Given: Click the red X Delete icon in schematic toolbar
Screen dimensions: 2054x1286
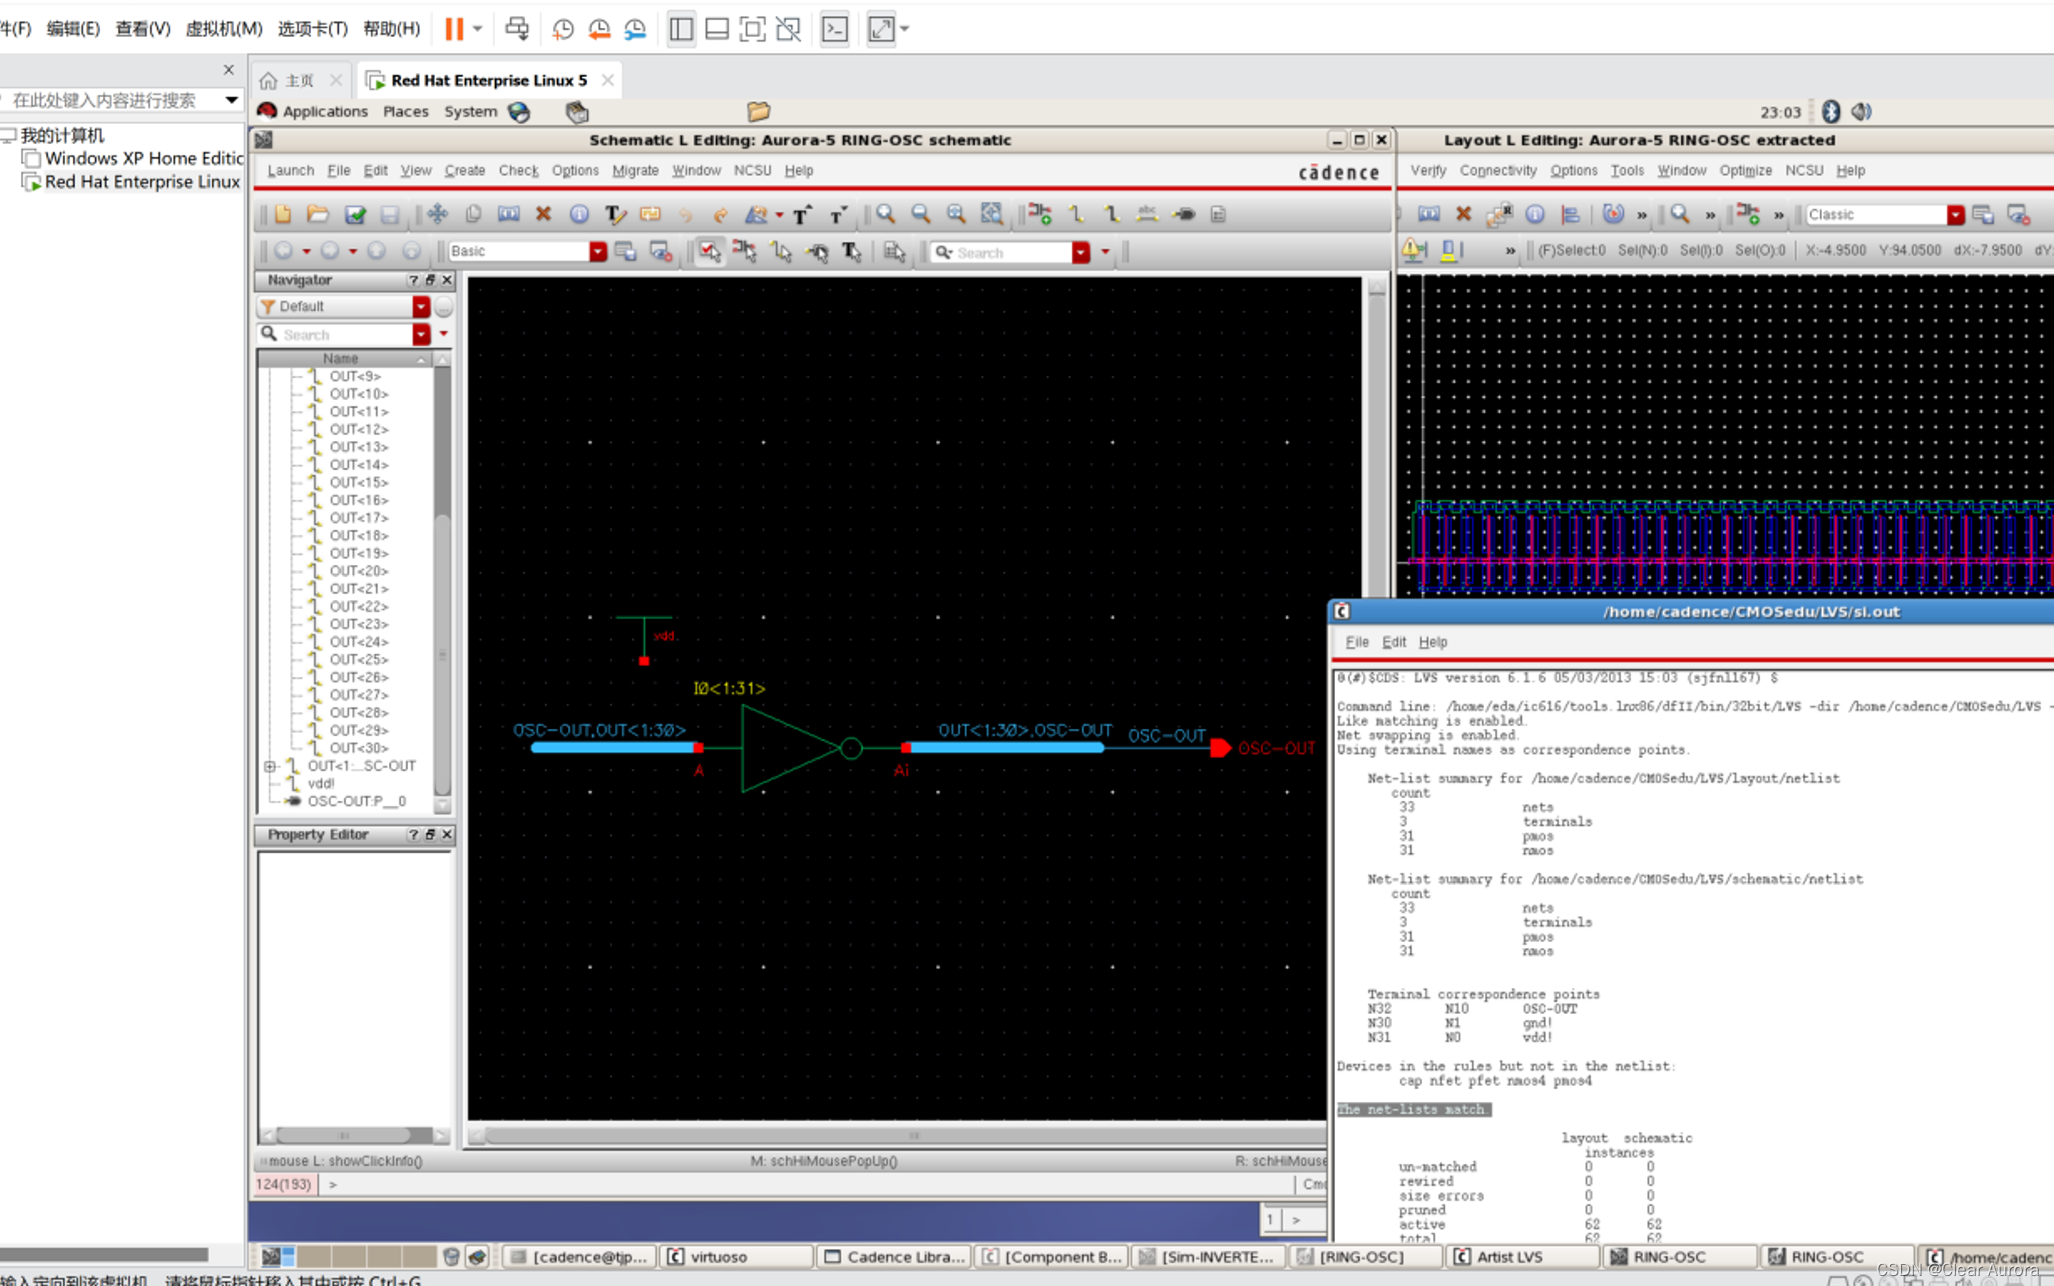Looking at the screenshot, I should [x=544, y=214].
